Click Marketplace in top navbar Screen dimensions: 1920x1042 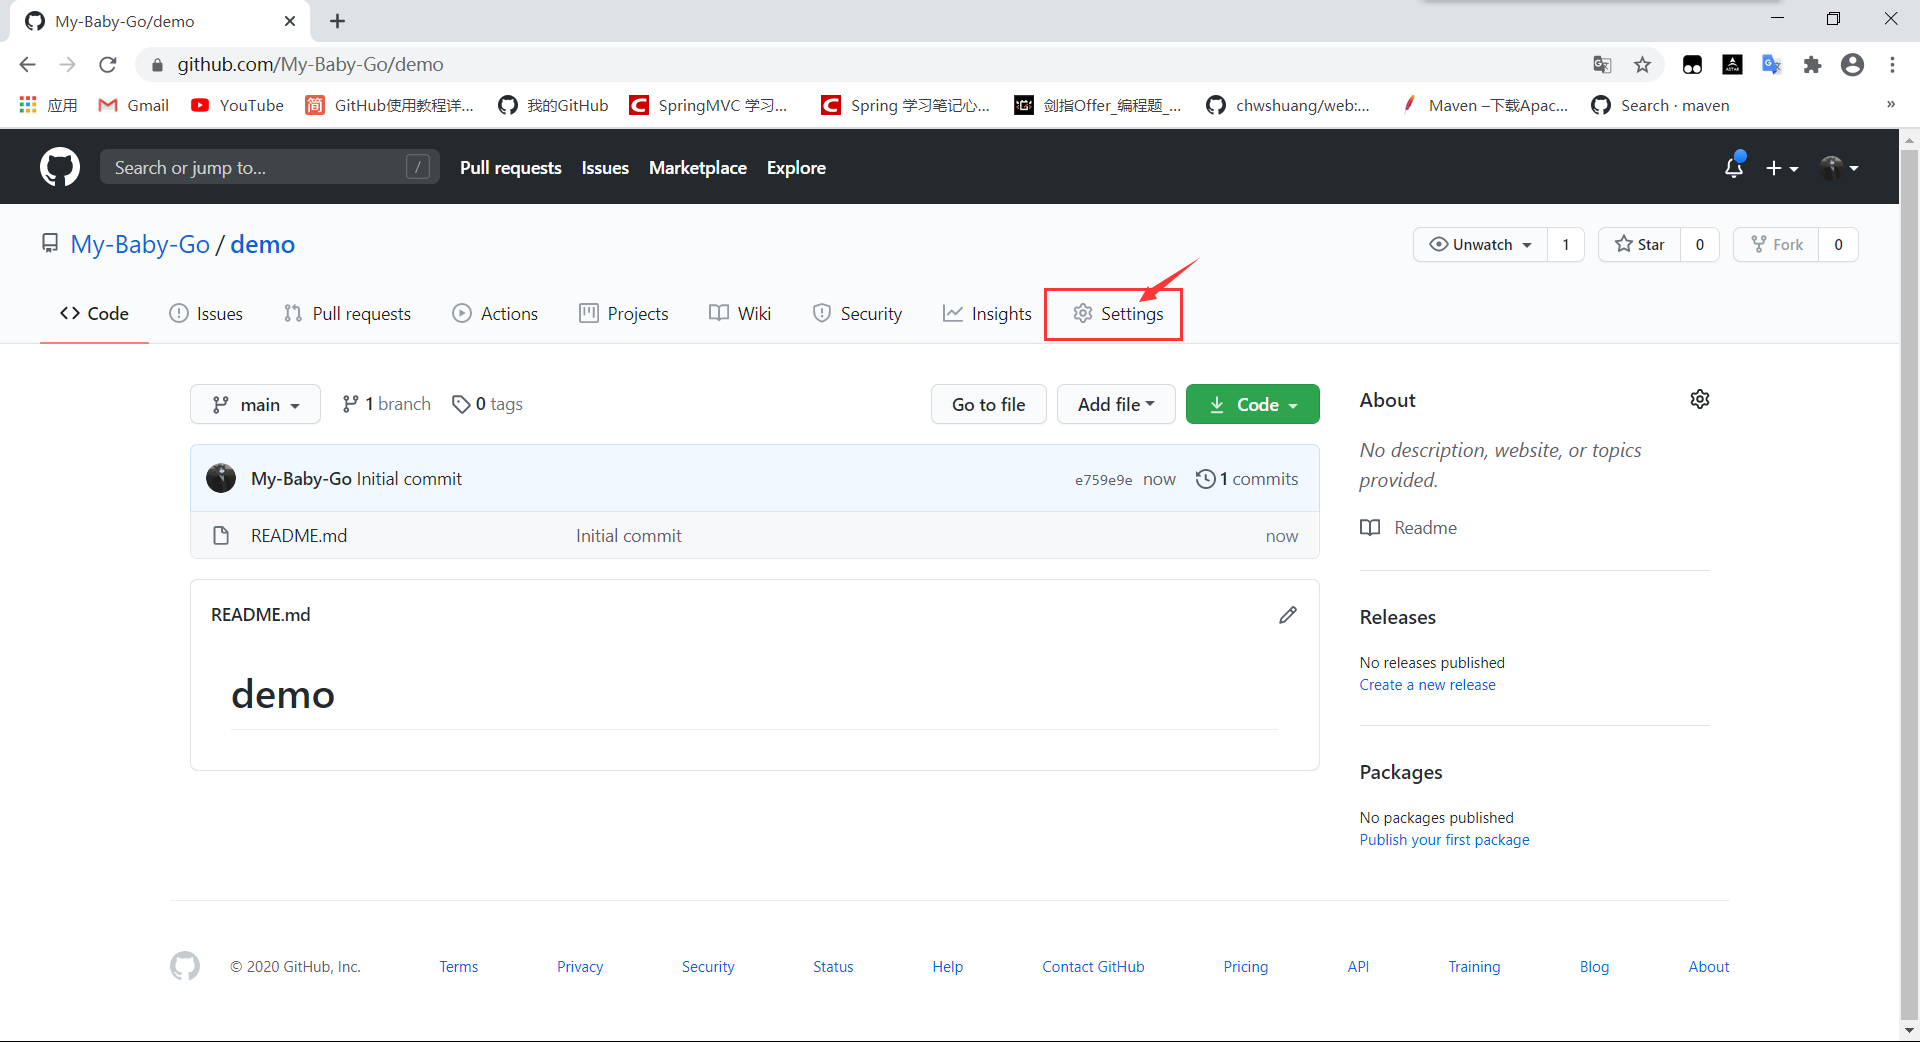[698, 168]
